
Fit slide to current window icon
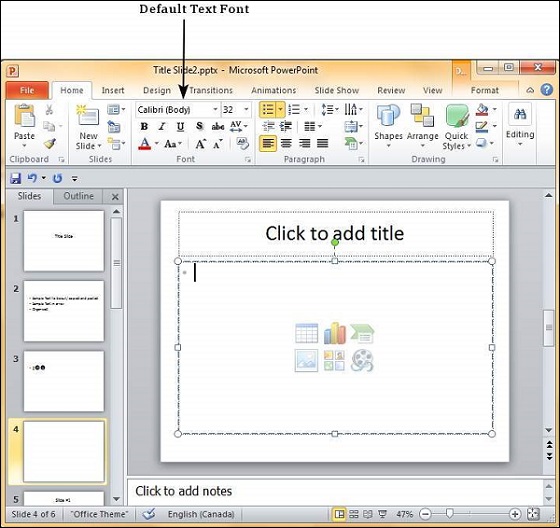click(533, 514)
